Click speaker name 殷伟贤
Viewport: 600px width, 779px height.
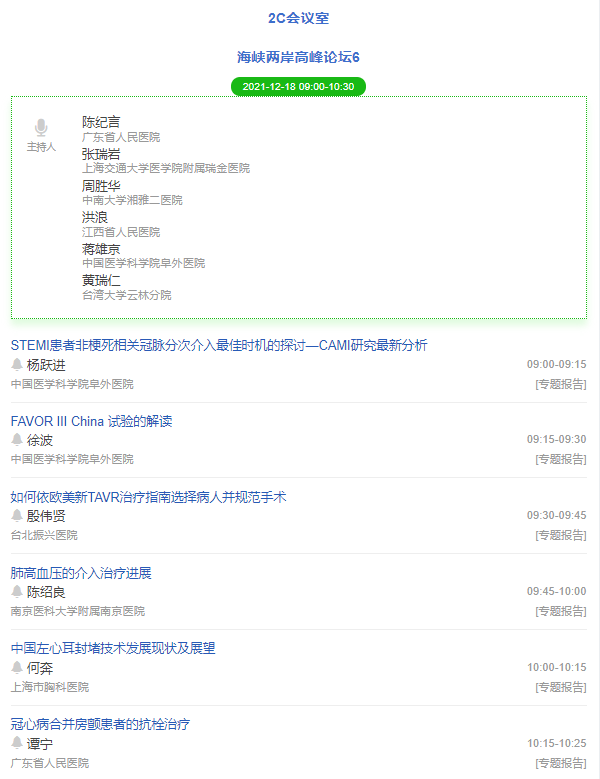46,516
